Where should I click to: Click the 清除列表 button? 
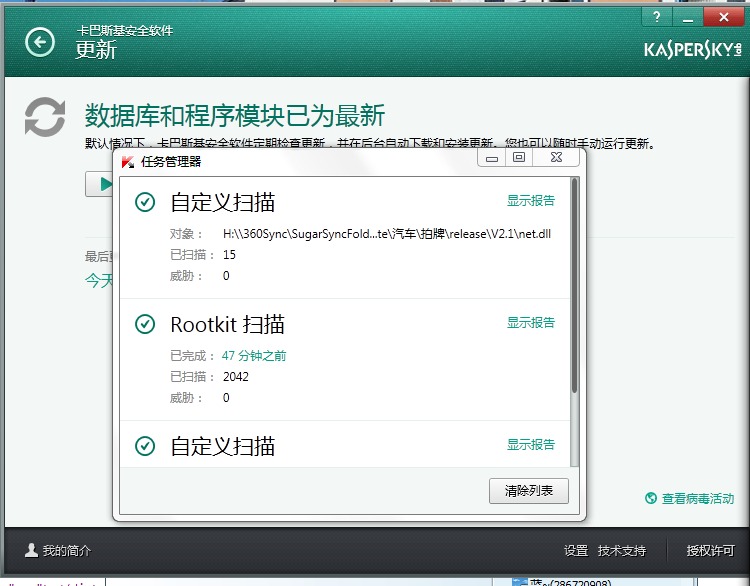tap(529, 490)
